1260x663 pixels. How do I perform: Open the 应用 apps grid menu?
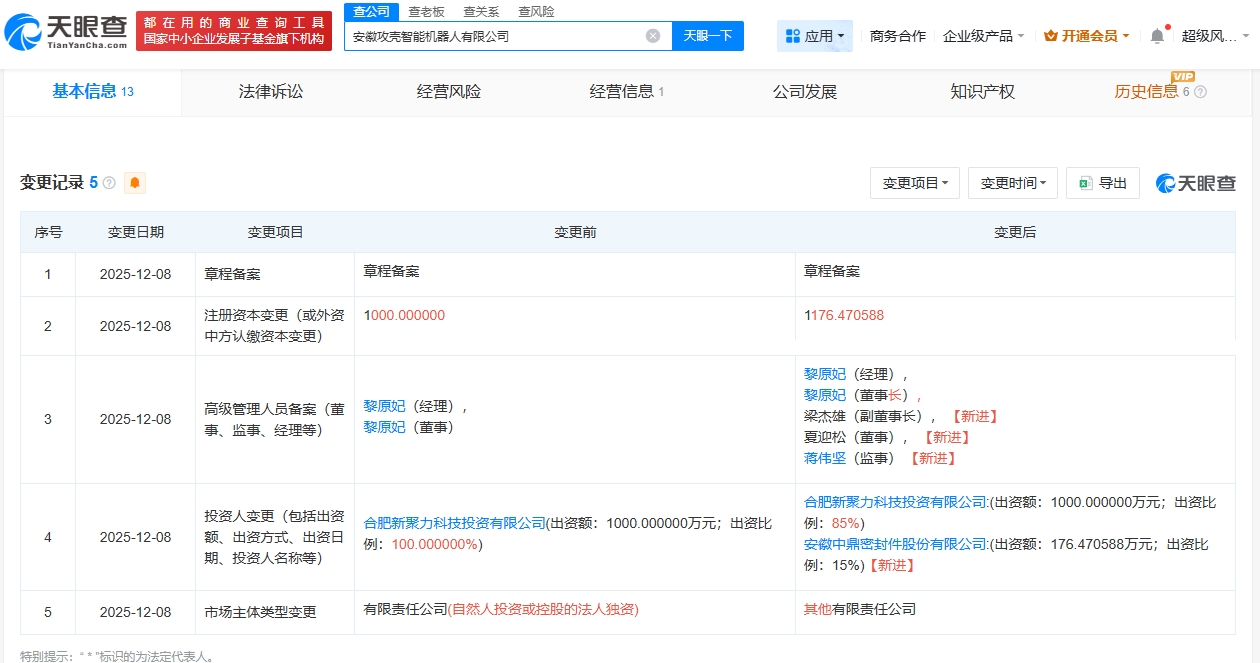click(x=814, y=36)
